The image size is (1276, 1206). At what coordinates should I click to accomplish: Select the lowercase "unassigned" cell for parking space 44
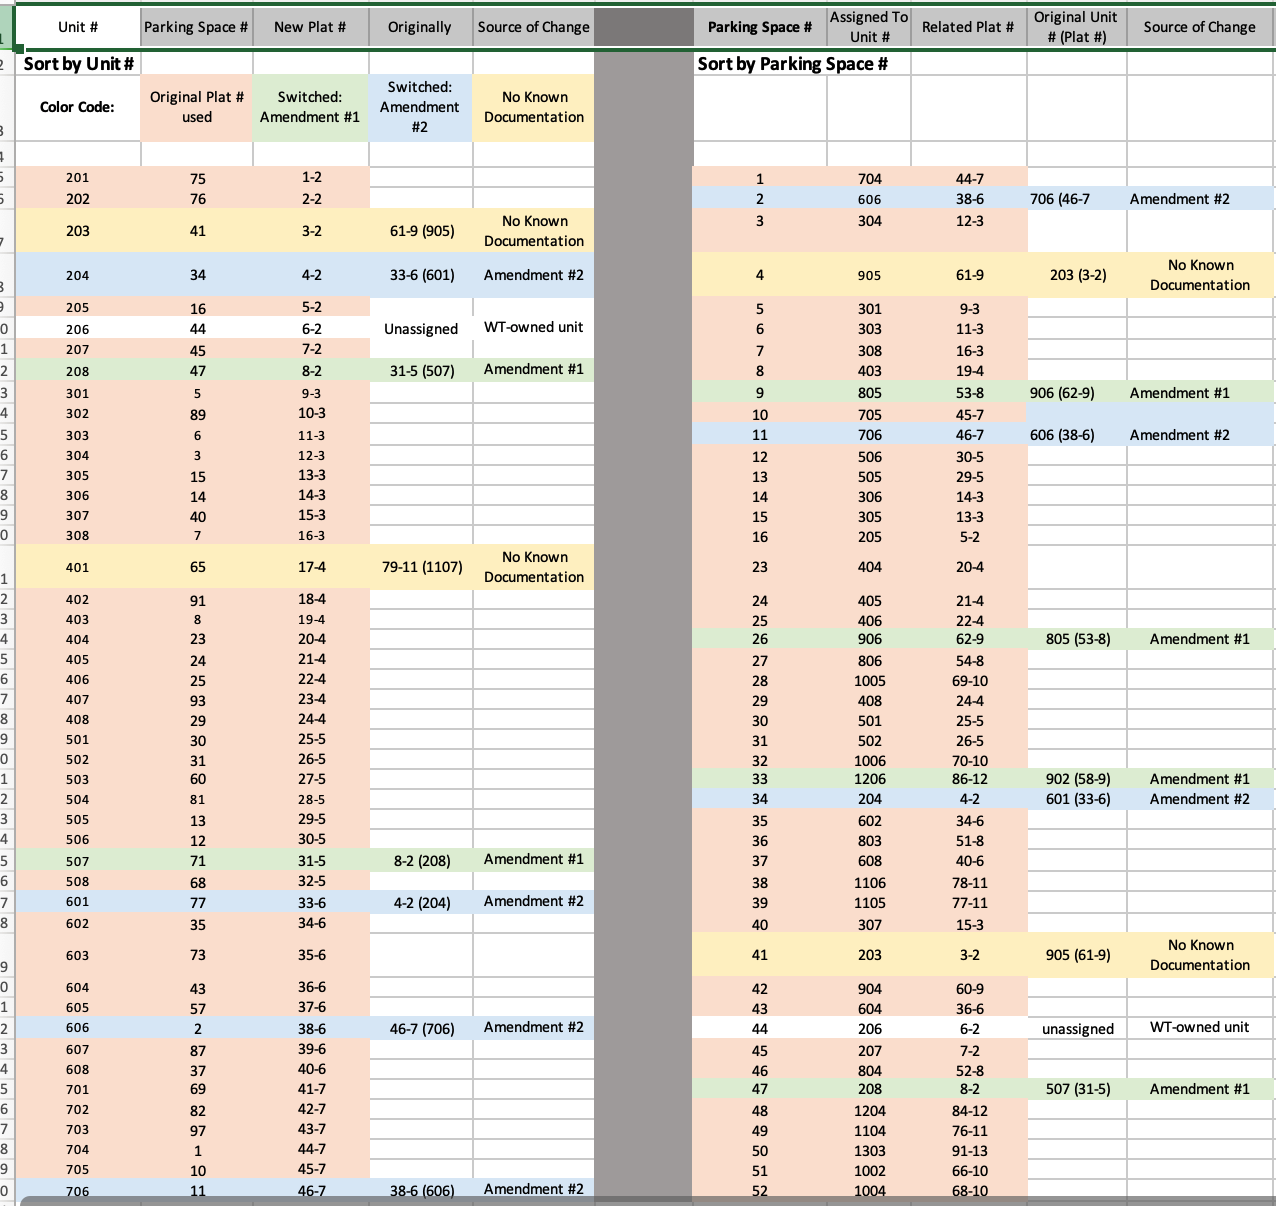point(1077,1029)
